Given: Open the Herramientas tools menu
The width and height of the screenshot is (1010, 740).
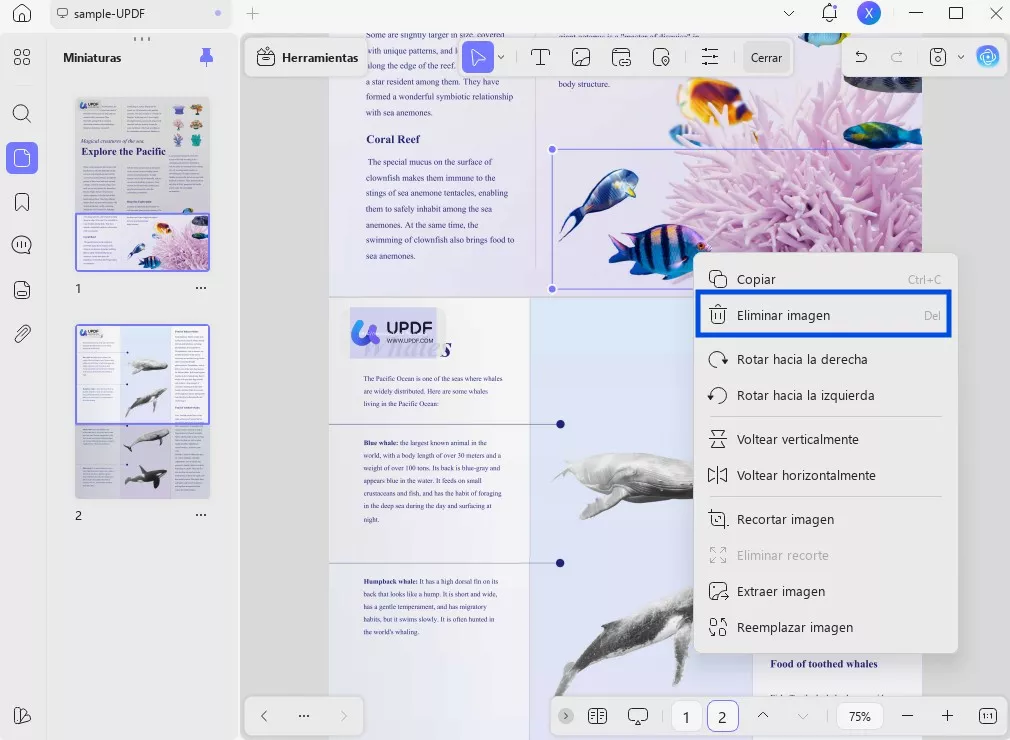Looking at the screenshot, I should (x=307, y=57).
